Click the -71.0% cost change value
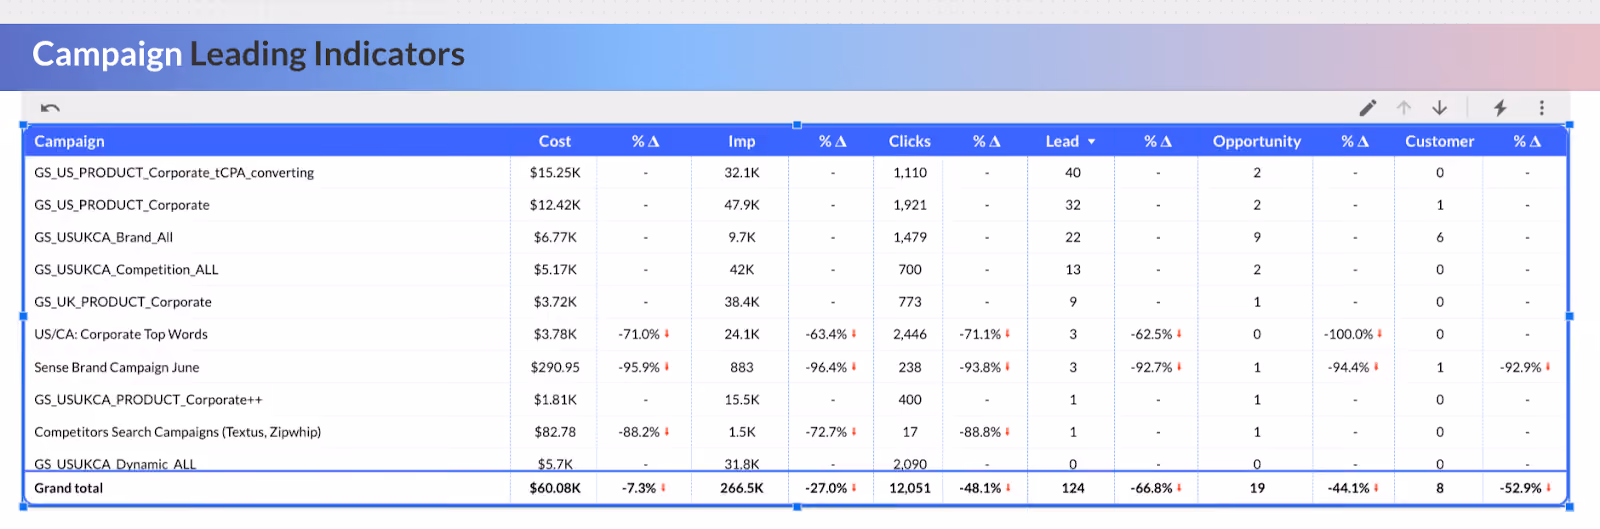Screen dimensions: 1600x529 point(639,334)
